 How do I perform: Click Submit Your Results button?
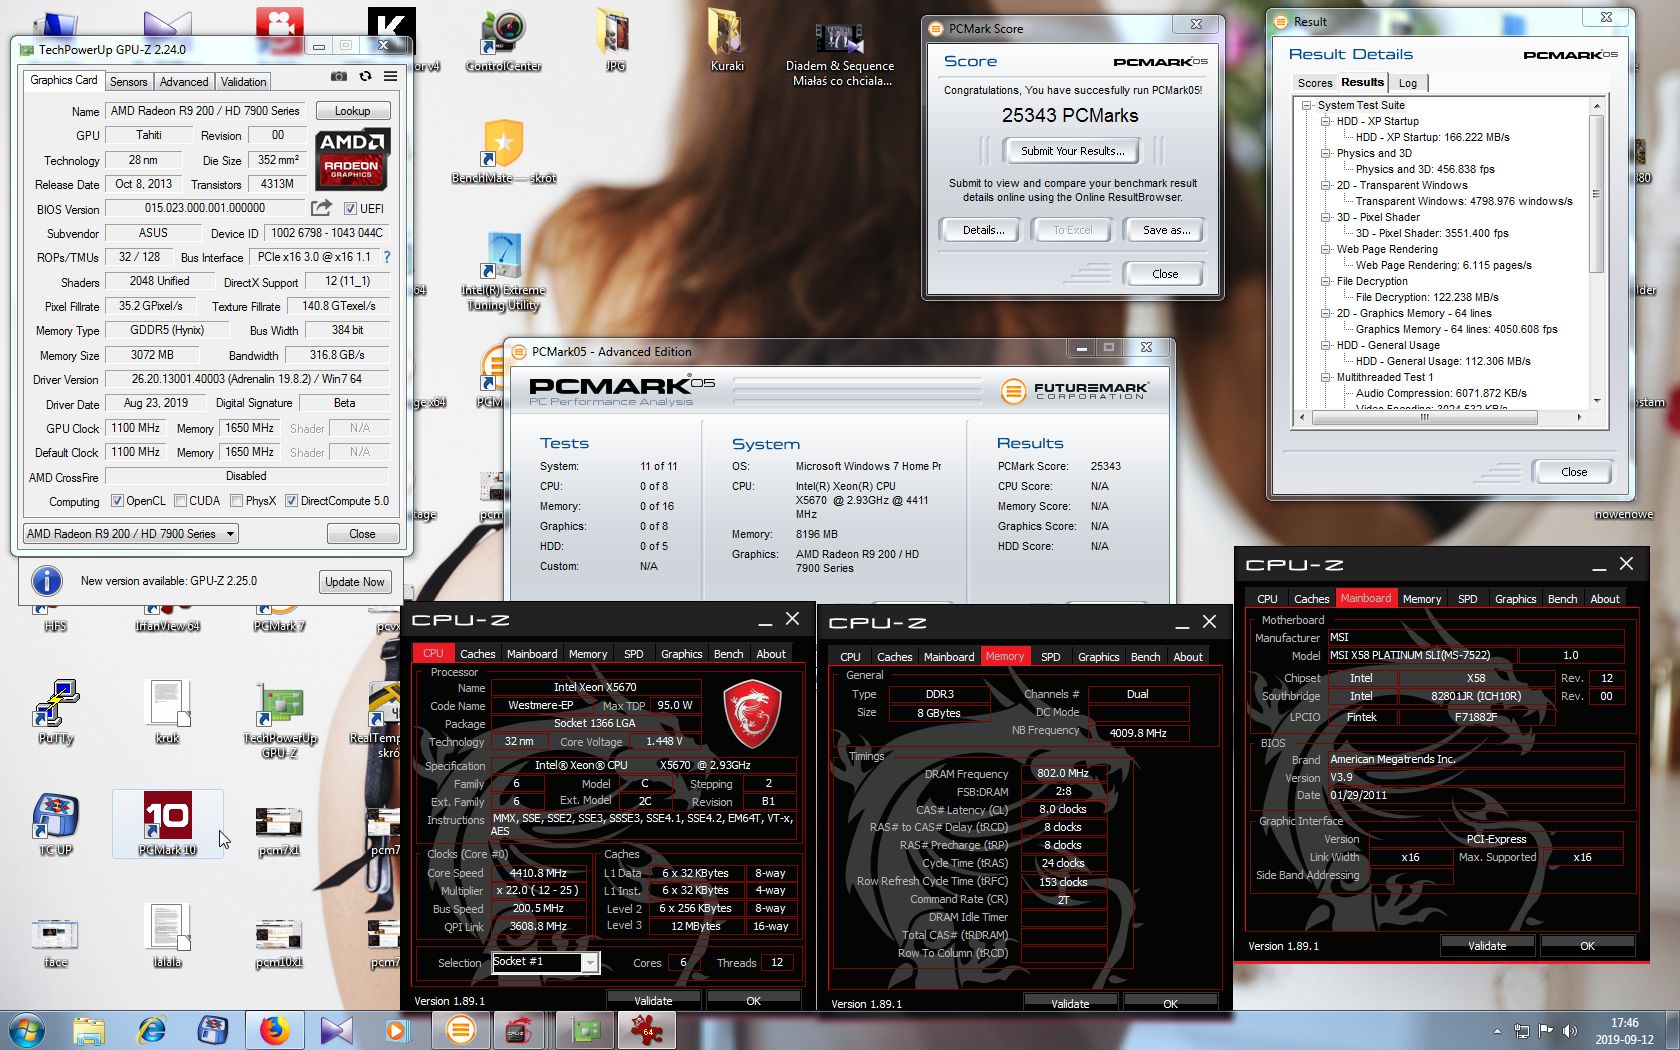1072,151
